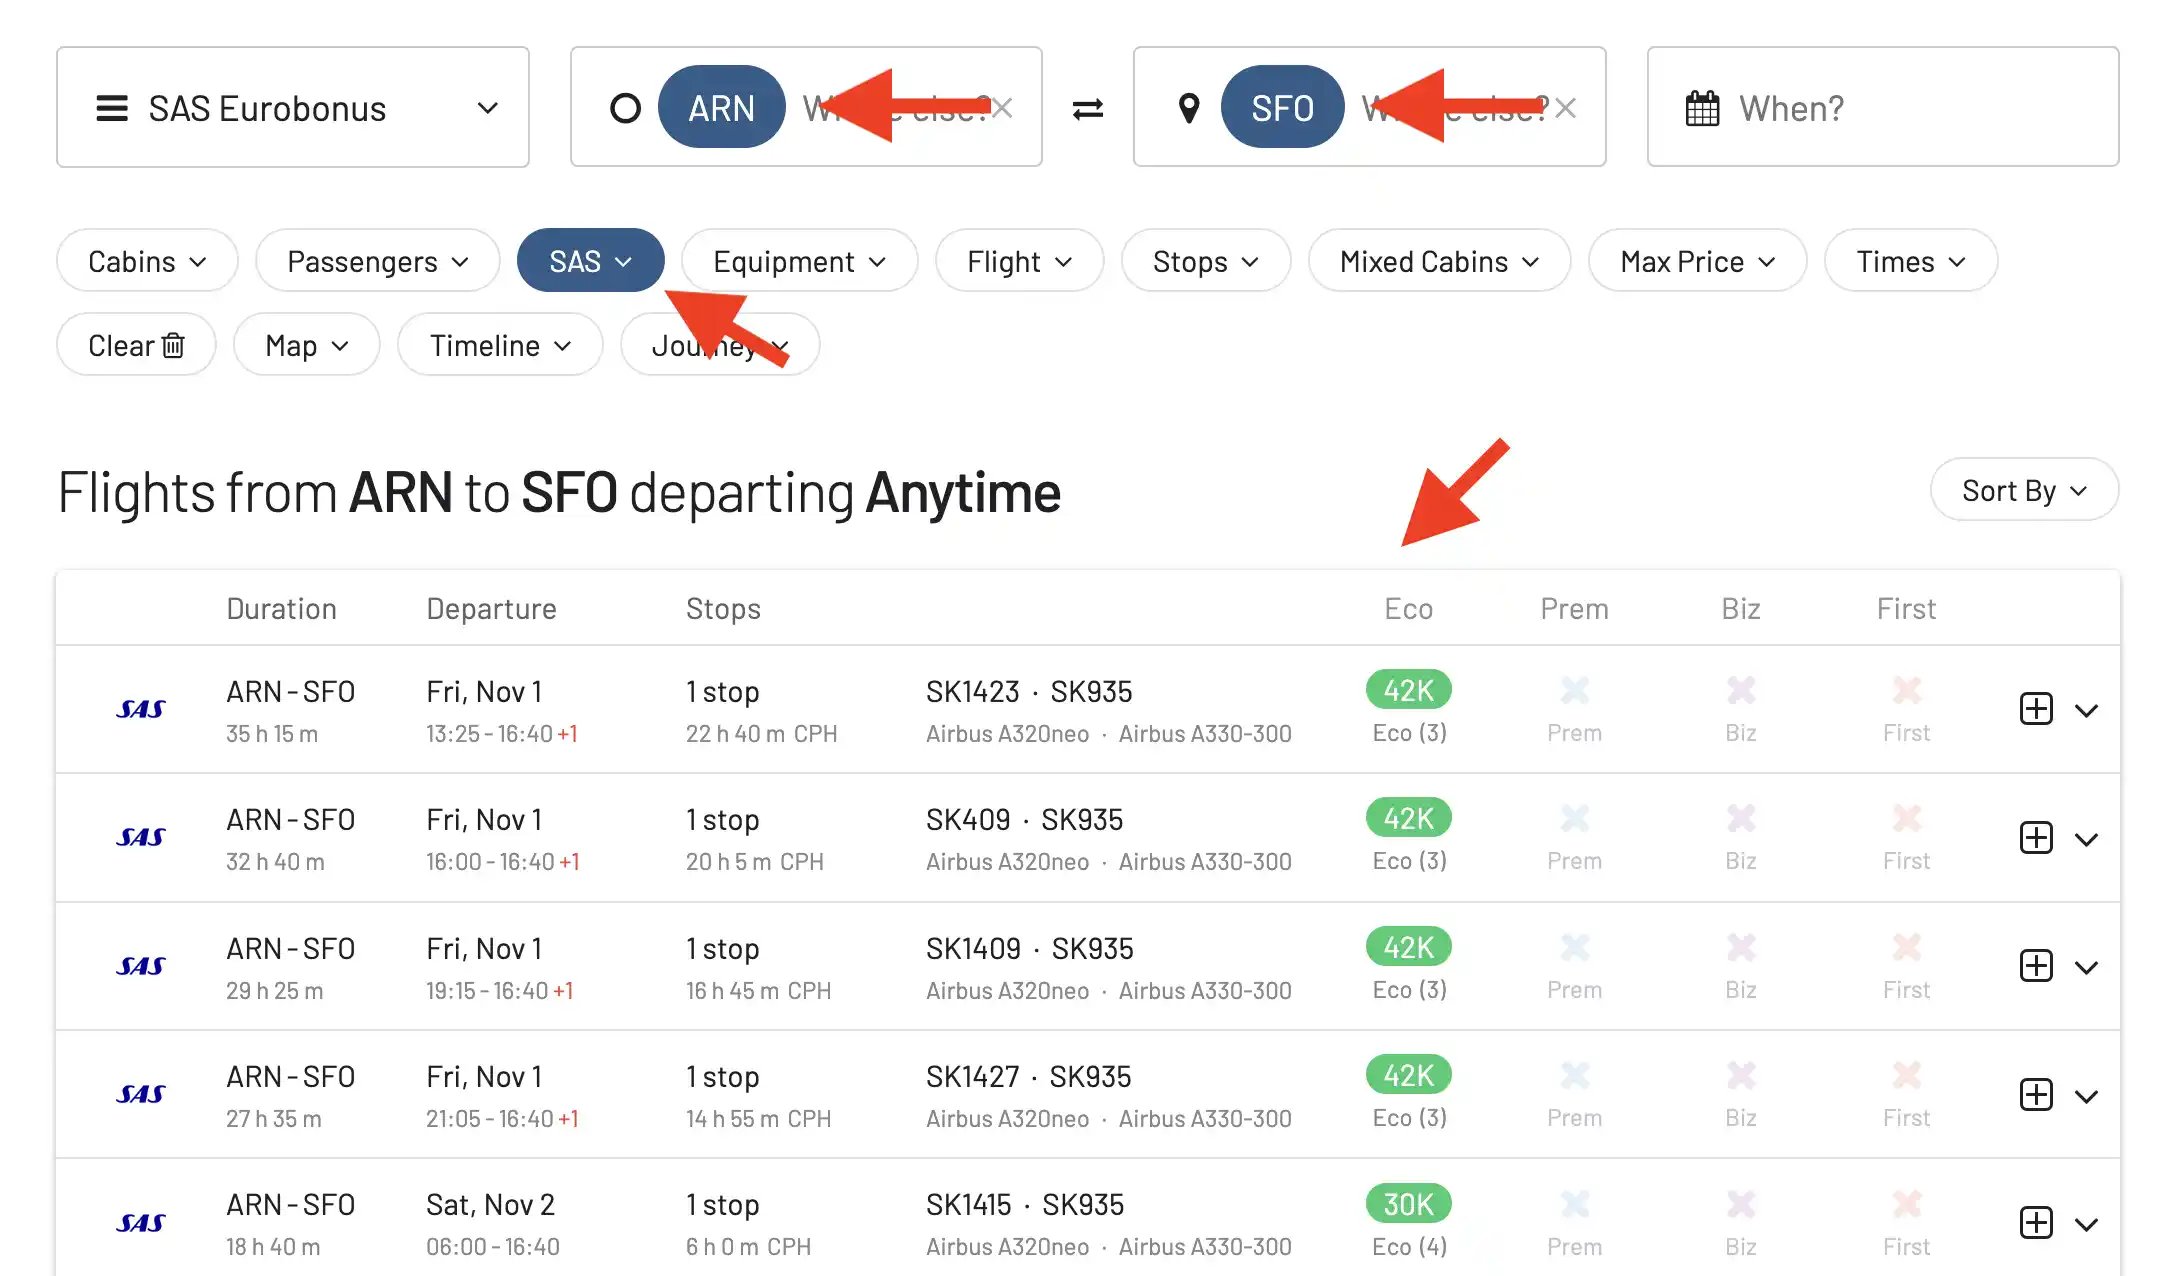Click the Stops column header
The image size is (2170, 1276).
[x=723, y=608]
